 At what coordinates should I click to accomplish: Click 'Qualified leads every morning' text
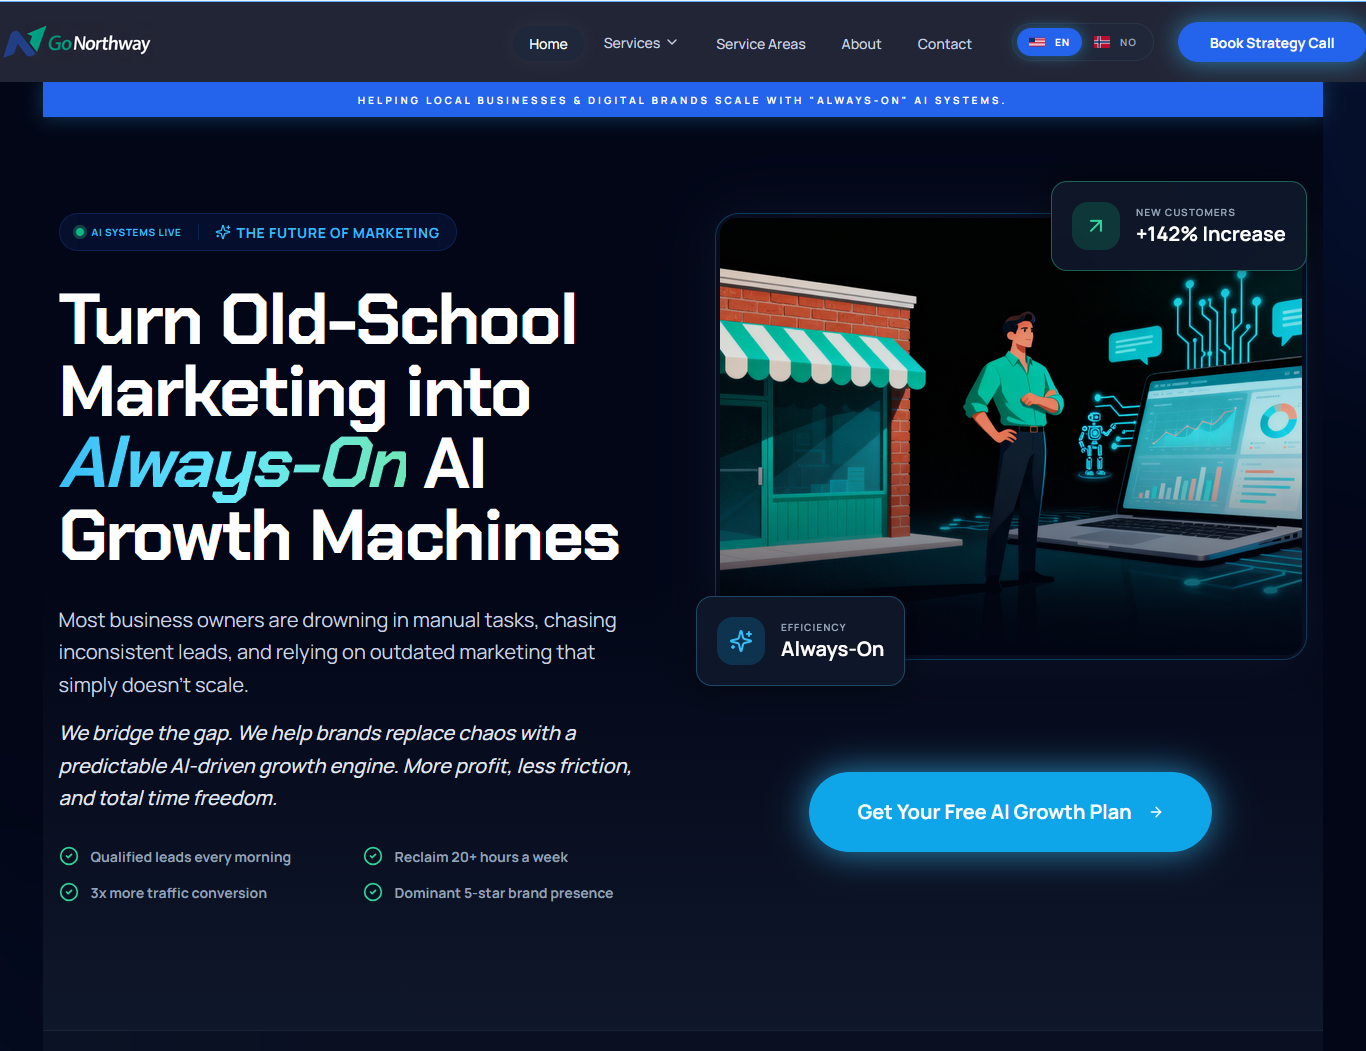pos(190,857)
